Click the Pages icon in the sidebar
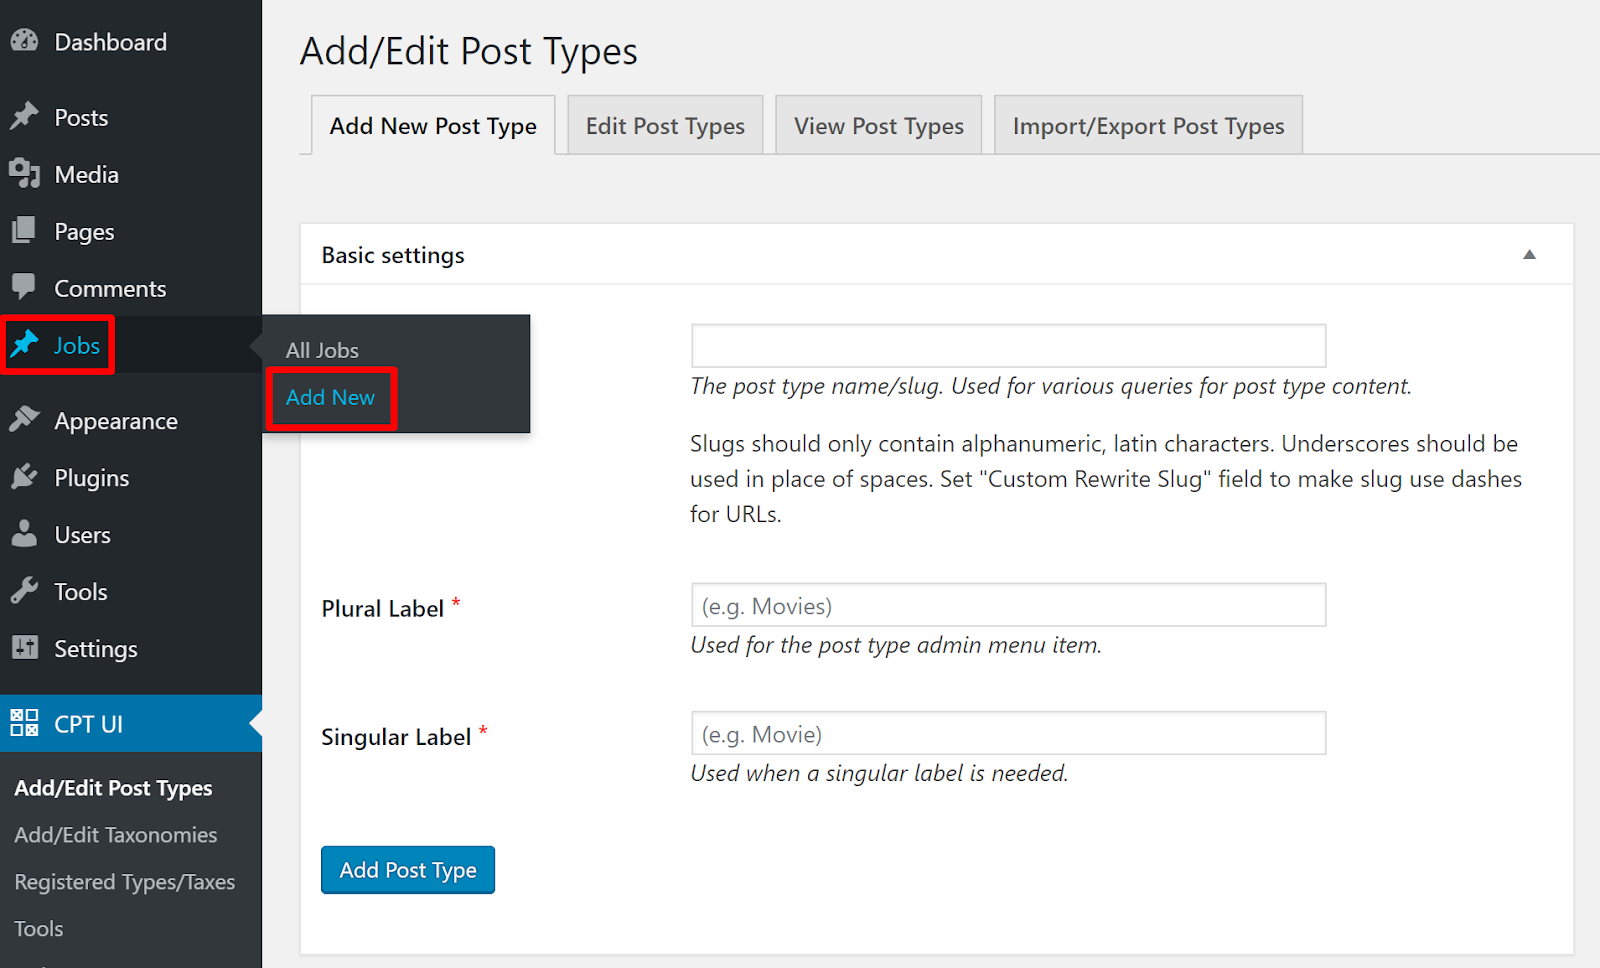Screen dimensions: 1600x968 pos(25,231)
